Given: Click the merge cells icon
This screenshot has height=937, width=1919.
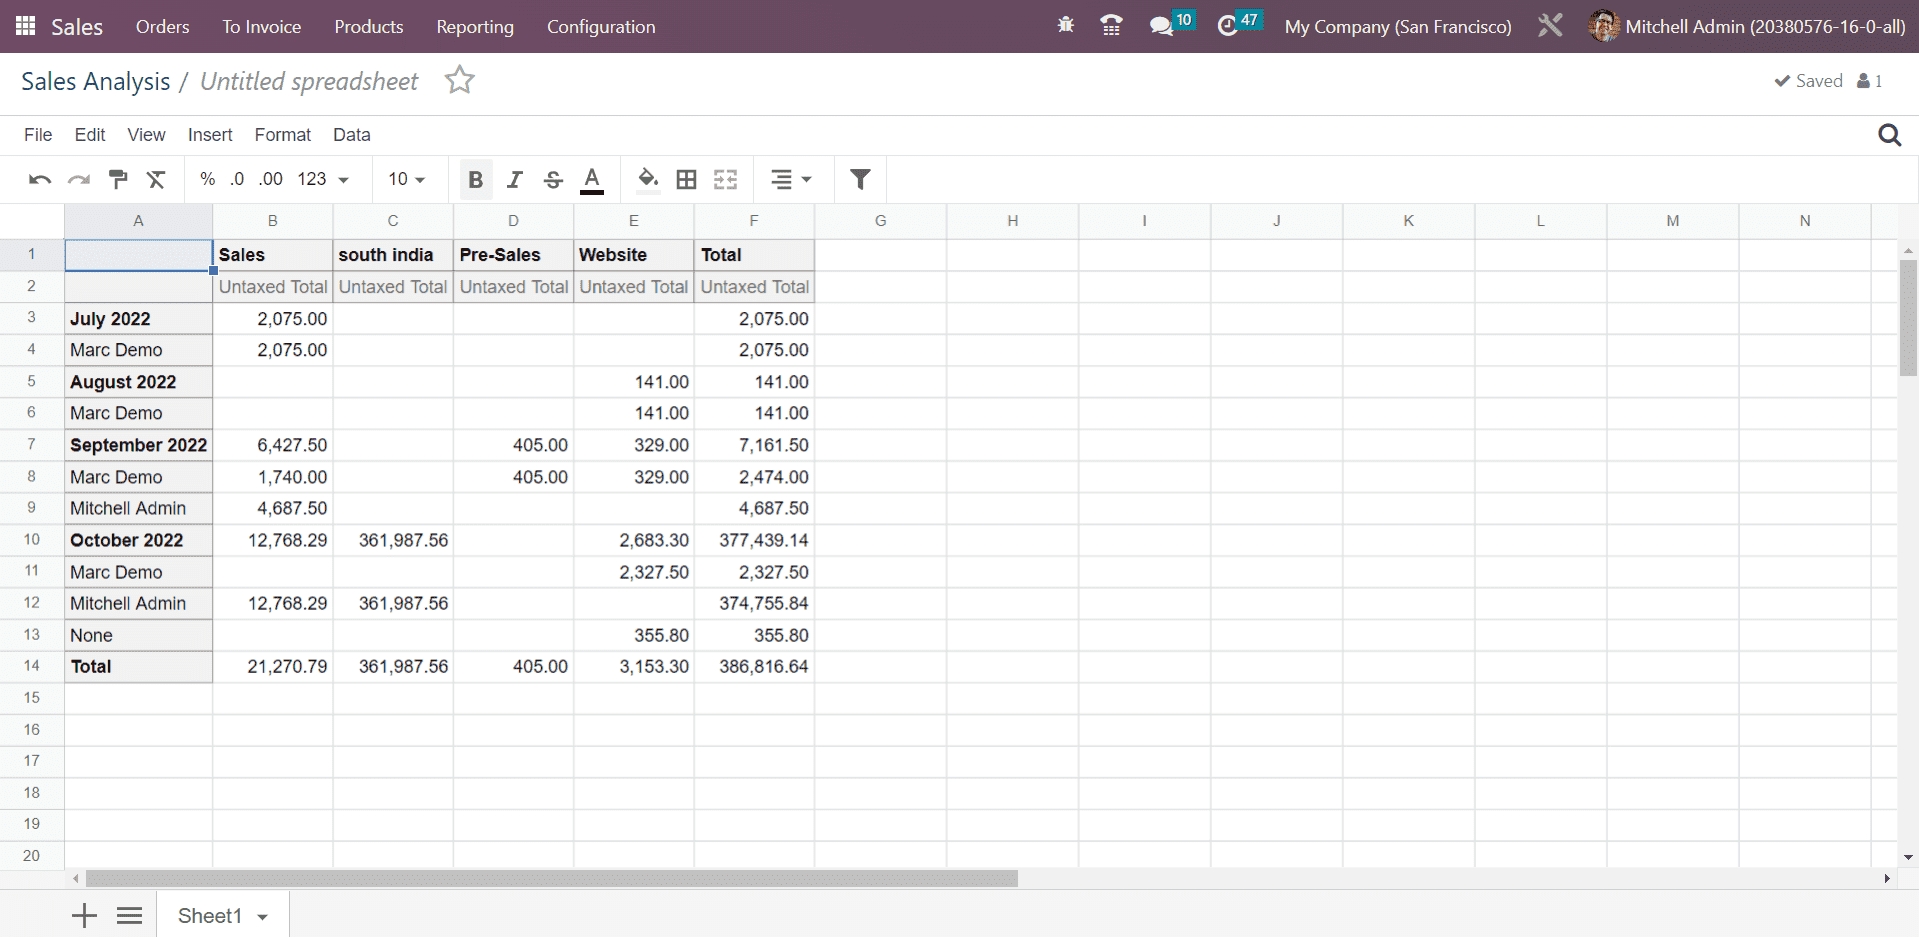Looking at the screenshot, I should [725, 180].
